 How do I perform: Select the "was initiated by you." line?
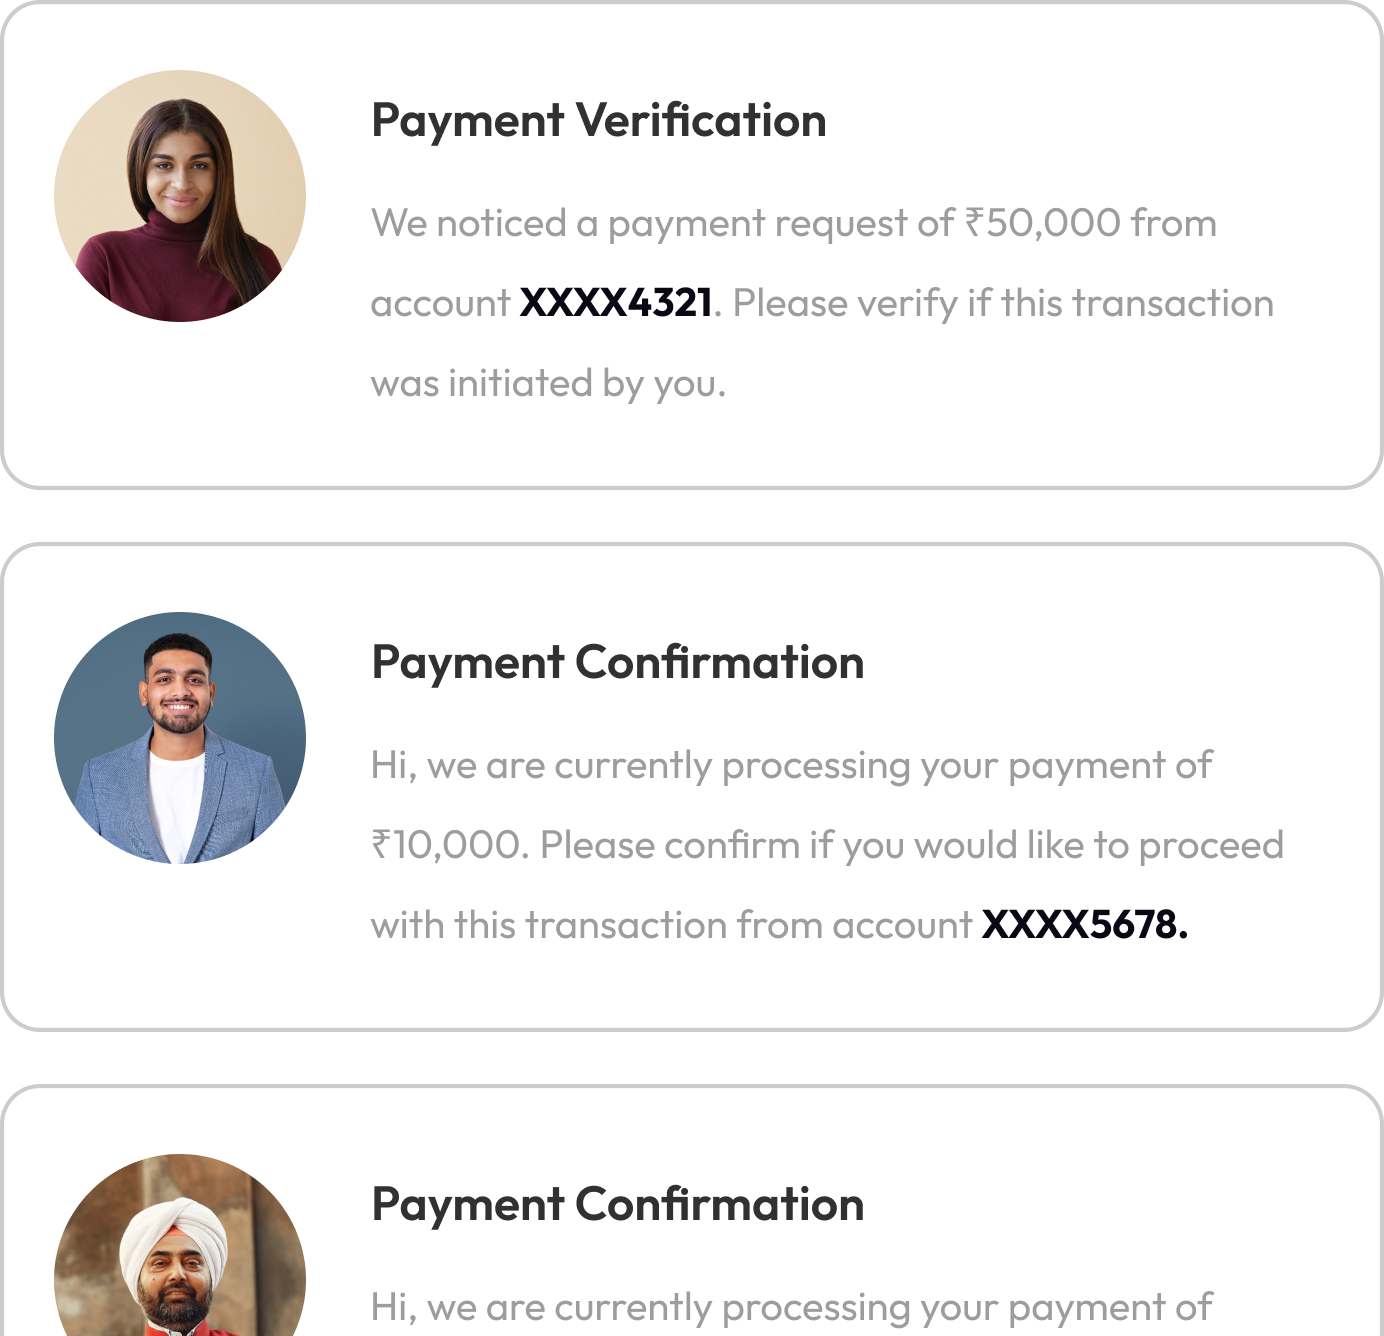[548, 384]
